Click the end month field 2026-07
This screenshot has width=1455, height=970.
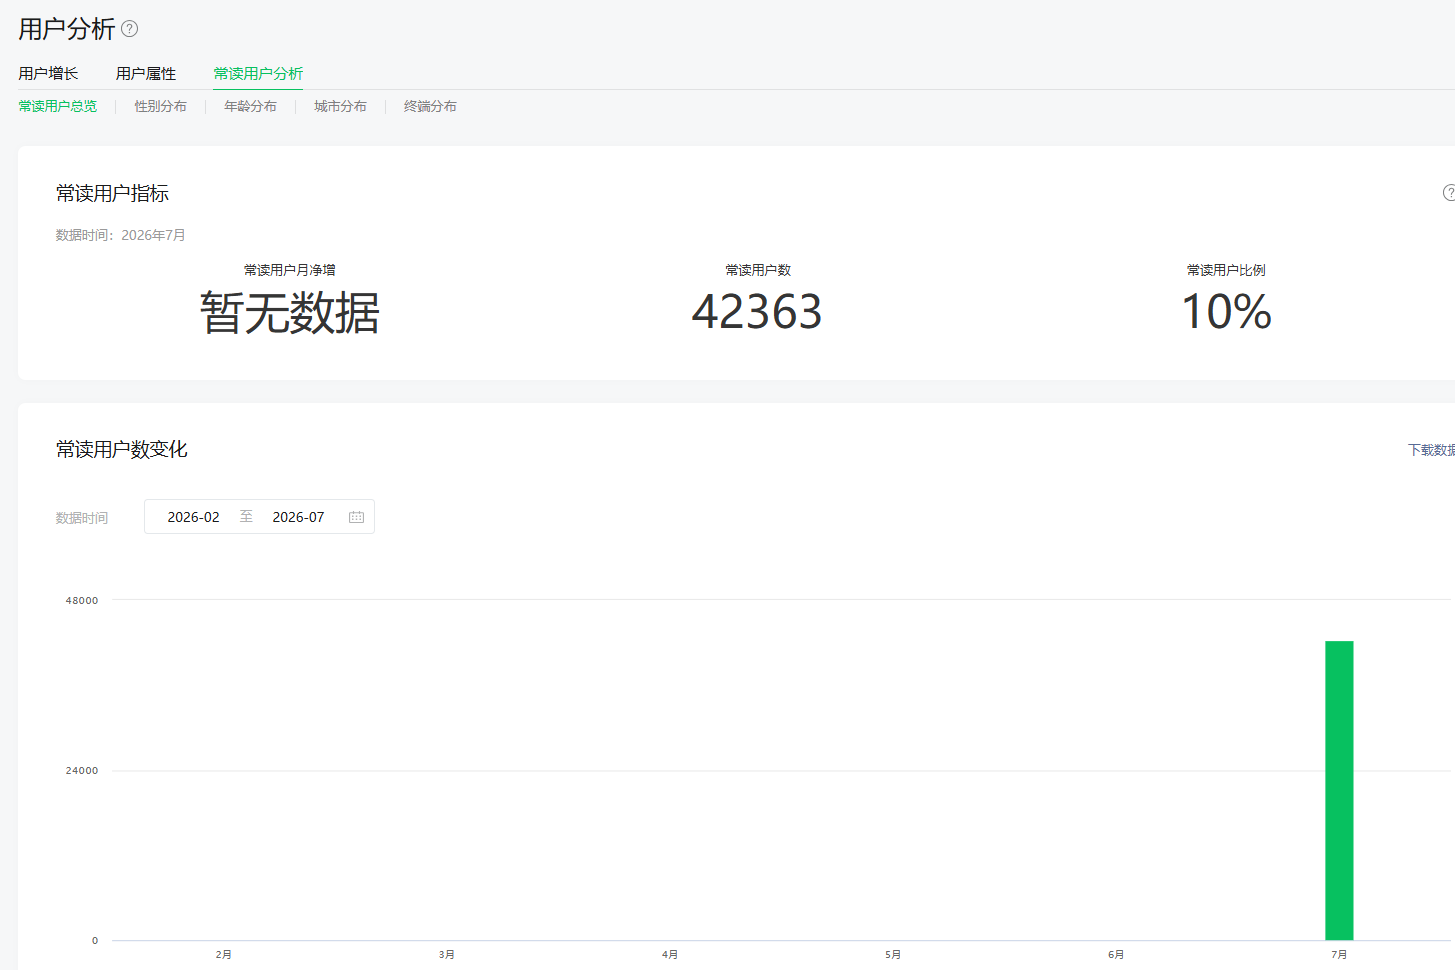point(298,517)
